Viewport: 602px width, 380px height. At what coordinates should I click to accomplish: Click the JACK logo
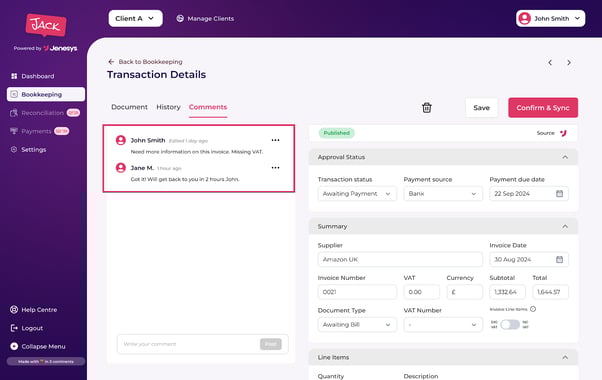[x=46, y=25]
